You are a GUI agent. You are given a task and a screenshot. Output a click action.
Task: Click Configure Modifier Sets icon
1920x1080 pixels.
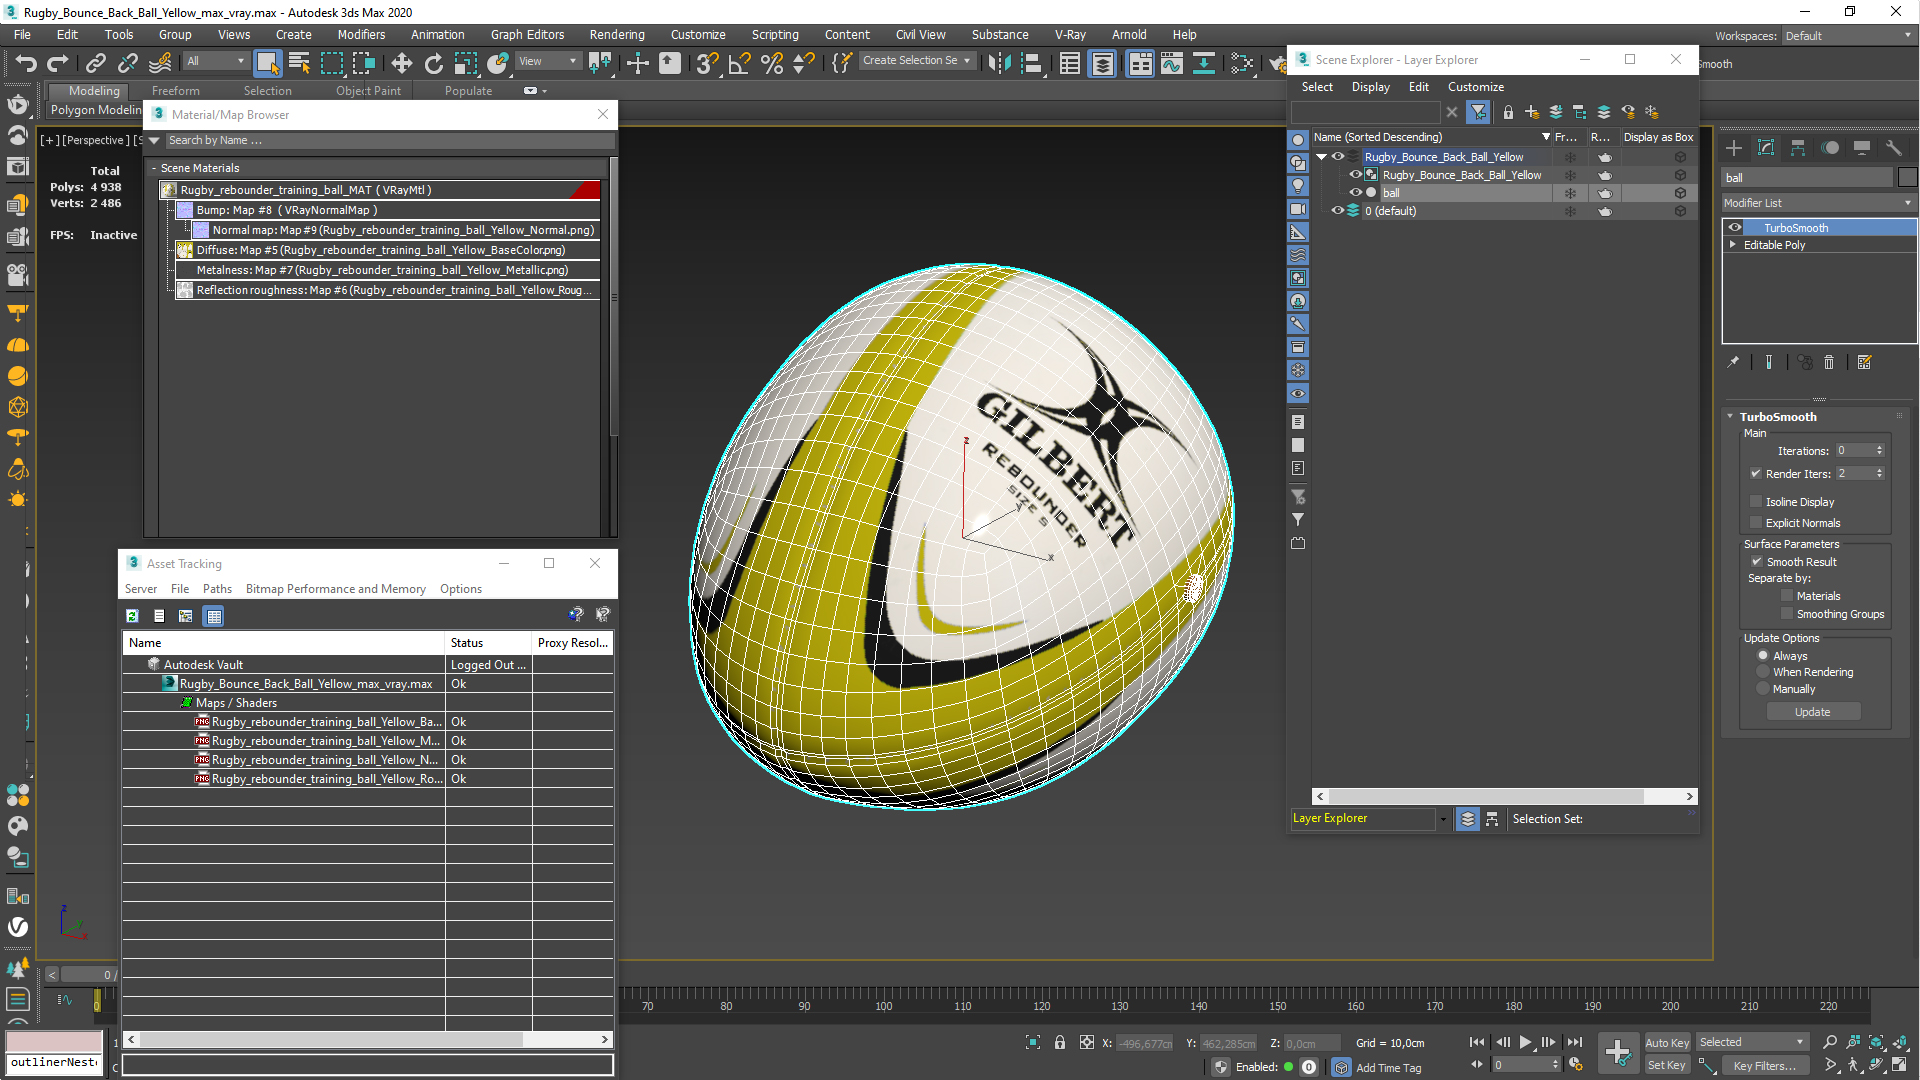coord(1865,362)
